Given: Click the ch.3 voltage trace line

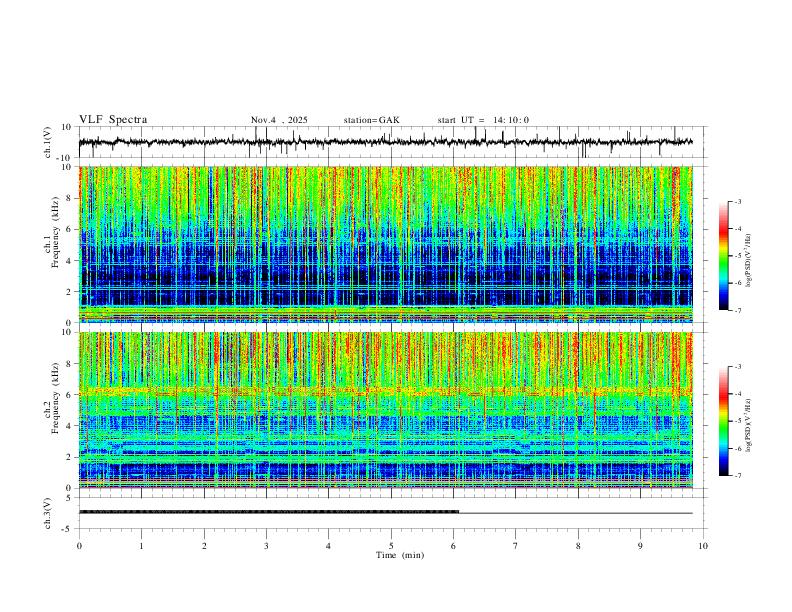Looking at the screenshot, I should [385, 512].
